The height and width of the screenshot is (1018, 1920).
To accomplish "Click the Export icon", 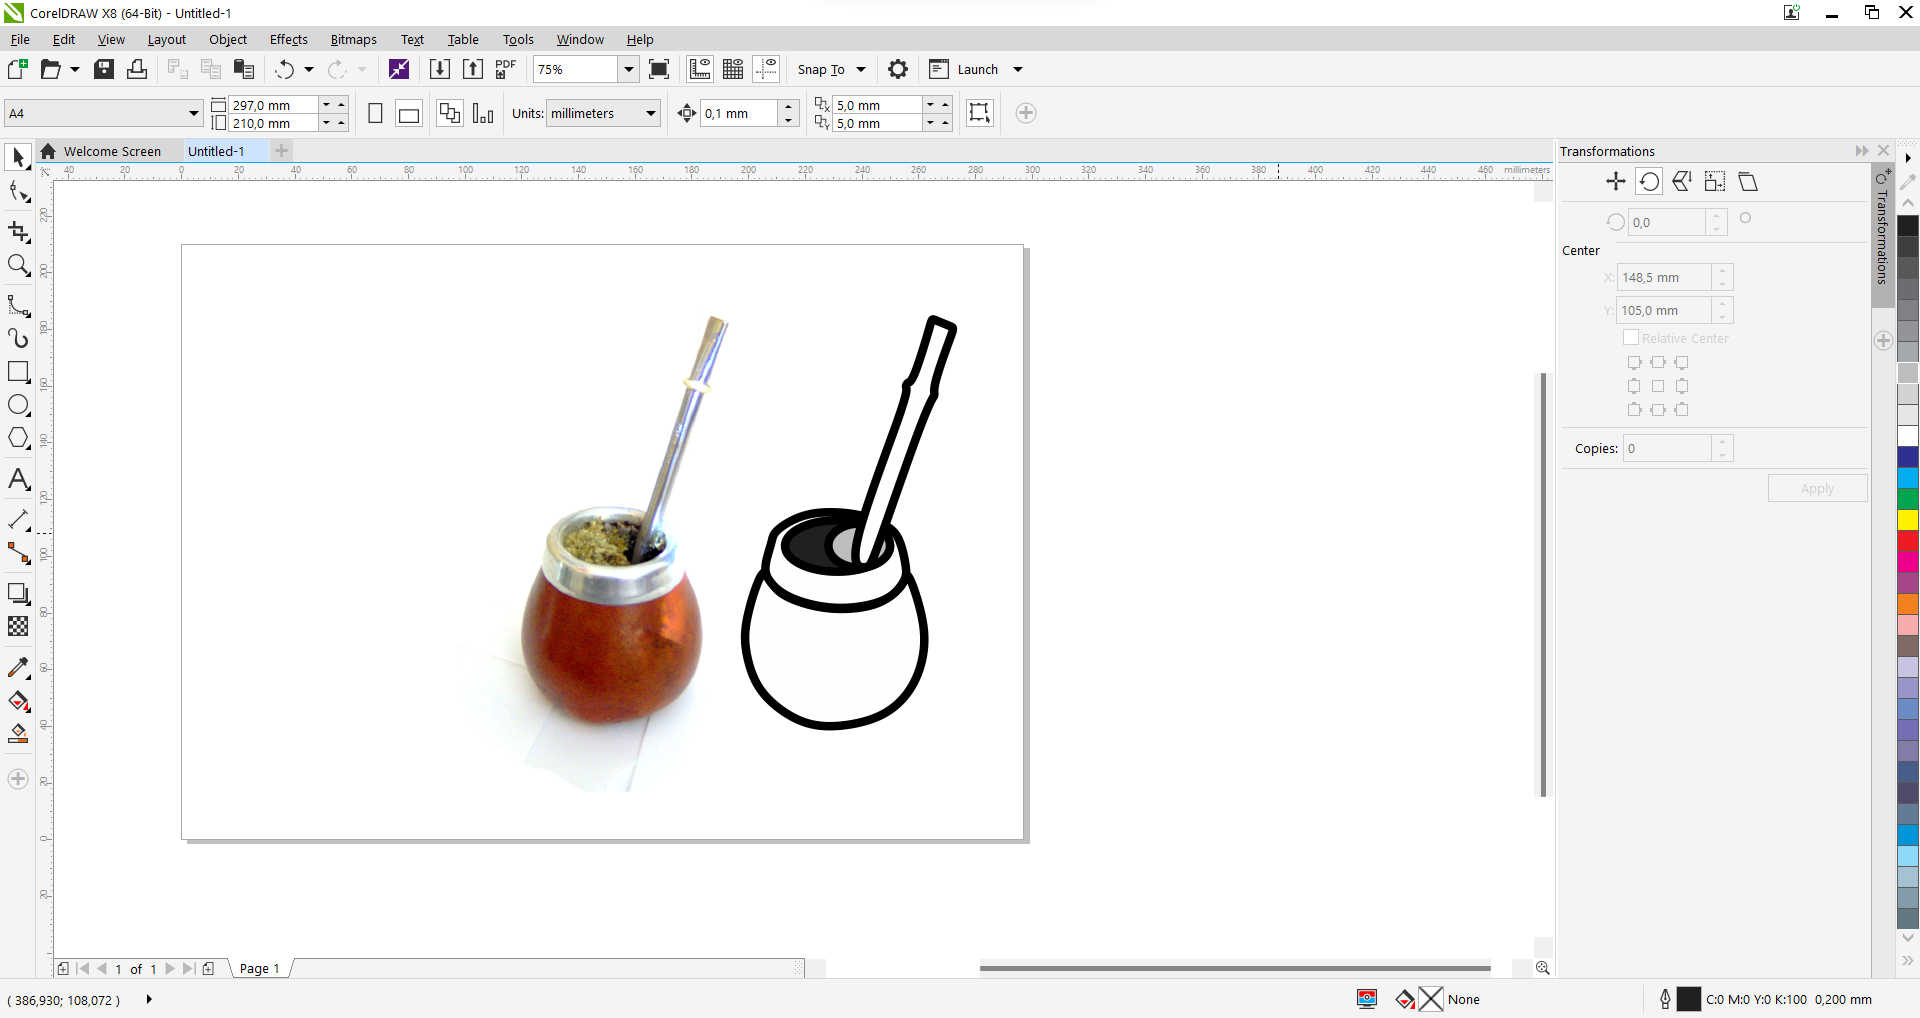I will pyautogui.click(x=472, y=69).
